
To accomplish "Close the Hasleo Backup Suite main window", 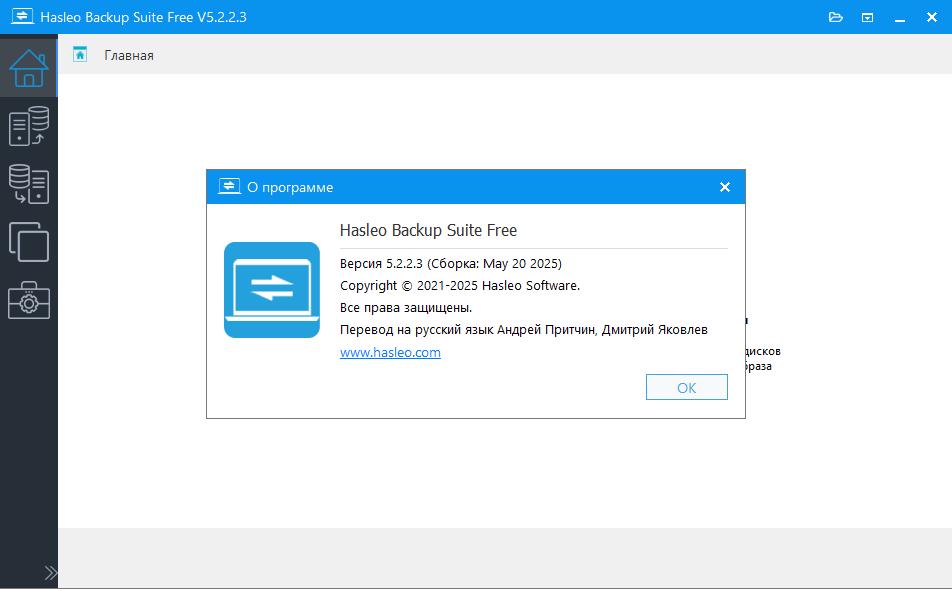I will click(932, 17).
